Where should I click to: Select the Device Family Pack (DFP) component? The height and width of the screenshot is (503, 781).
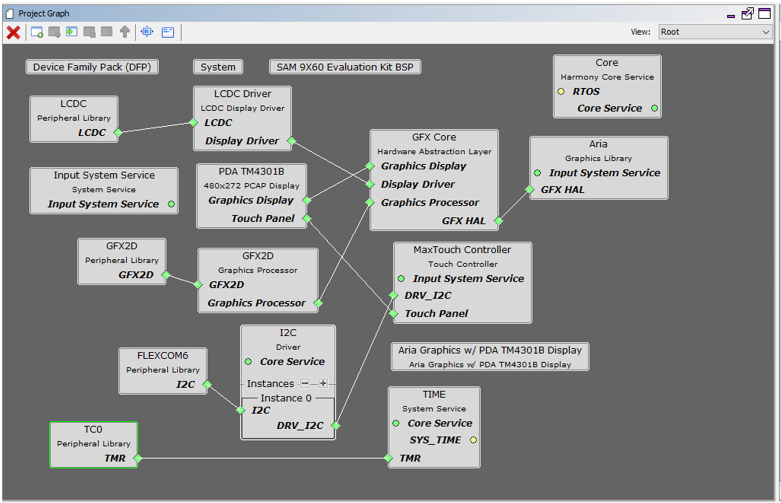92,67
